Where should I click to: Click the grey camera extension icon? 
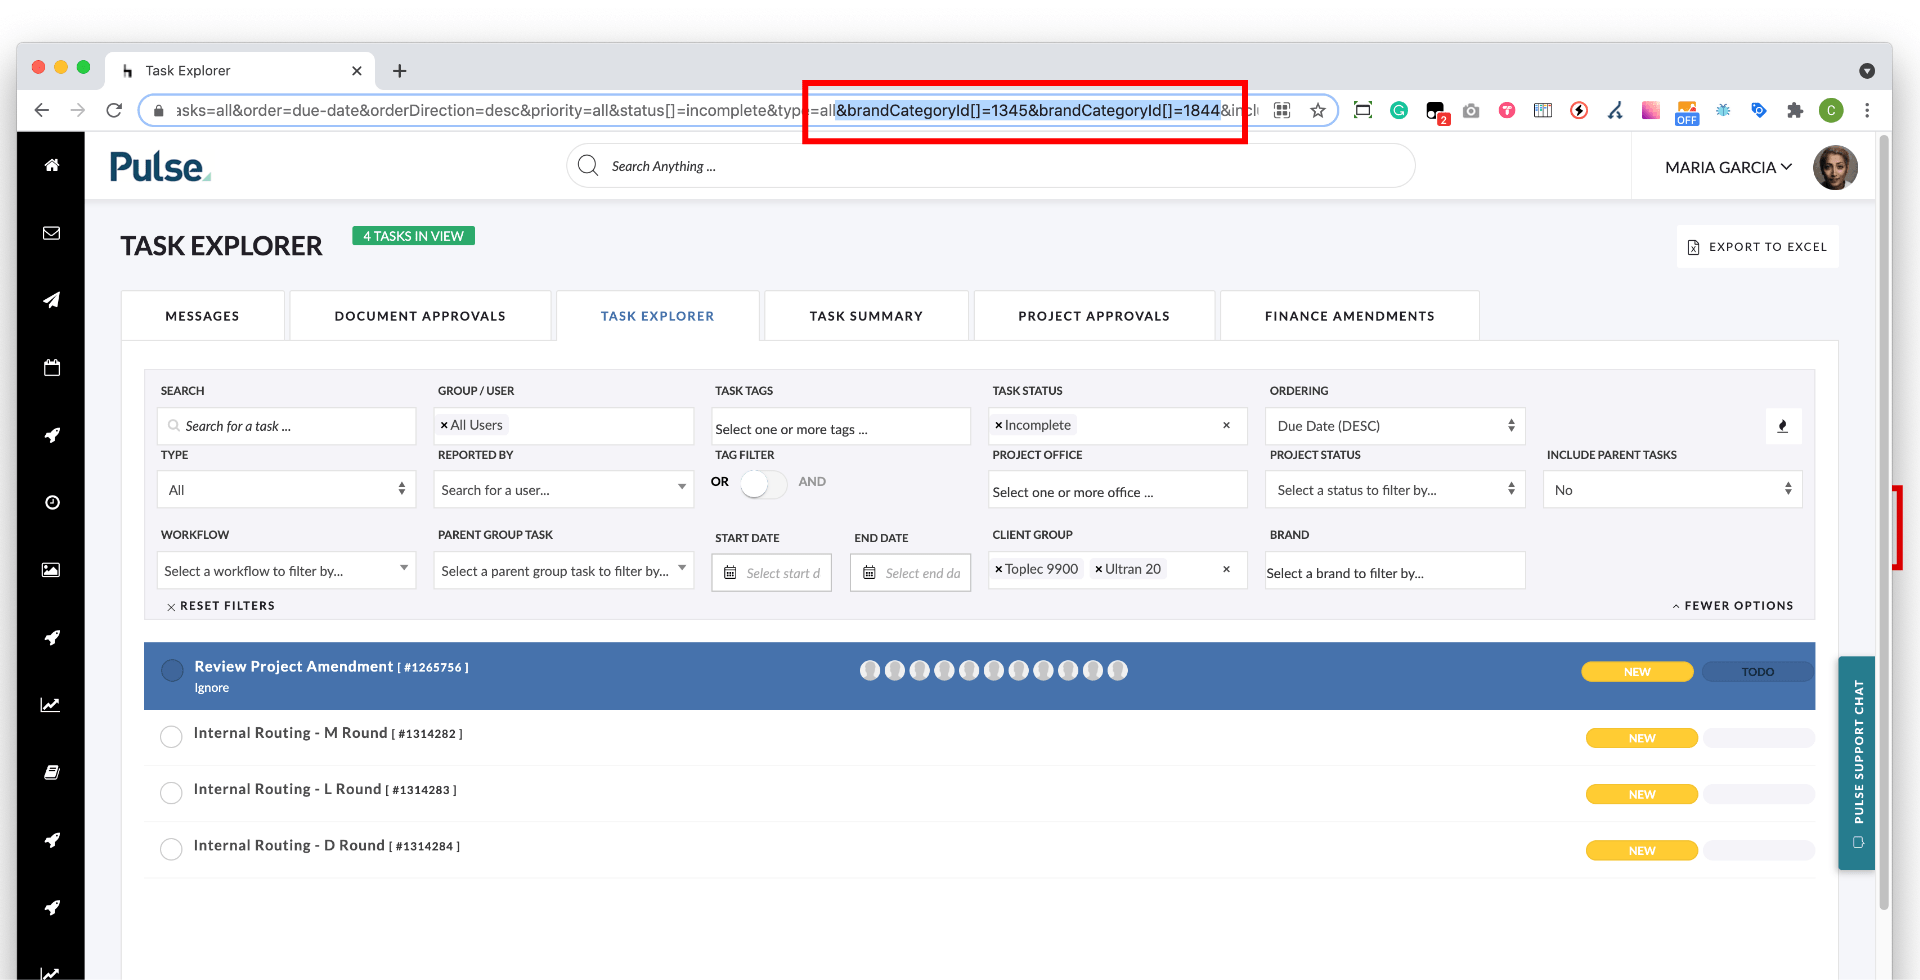[1471, 110]
